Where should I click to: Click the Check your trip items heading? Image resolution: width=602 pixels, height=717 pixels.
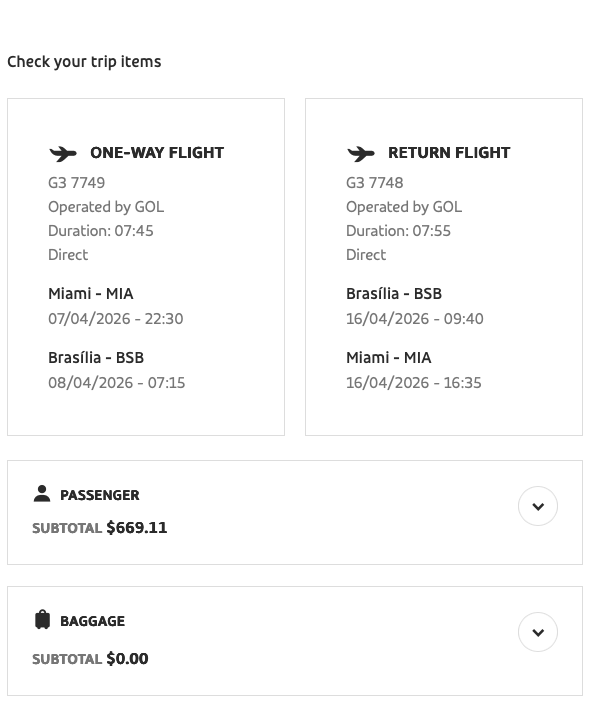[x=84, y=62]
